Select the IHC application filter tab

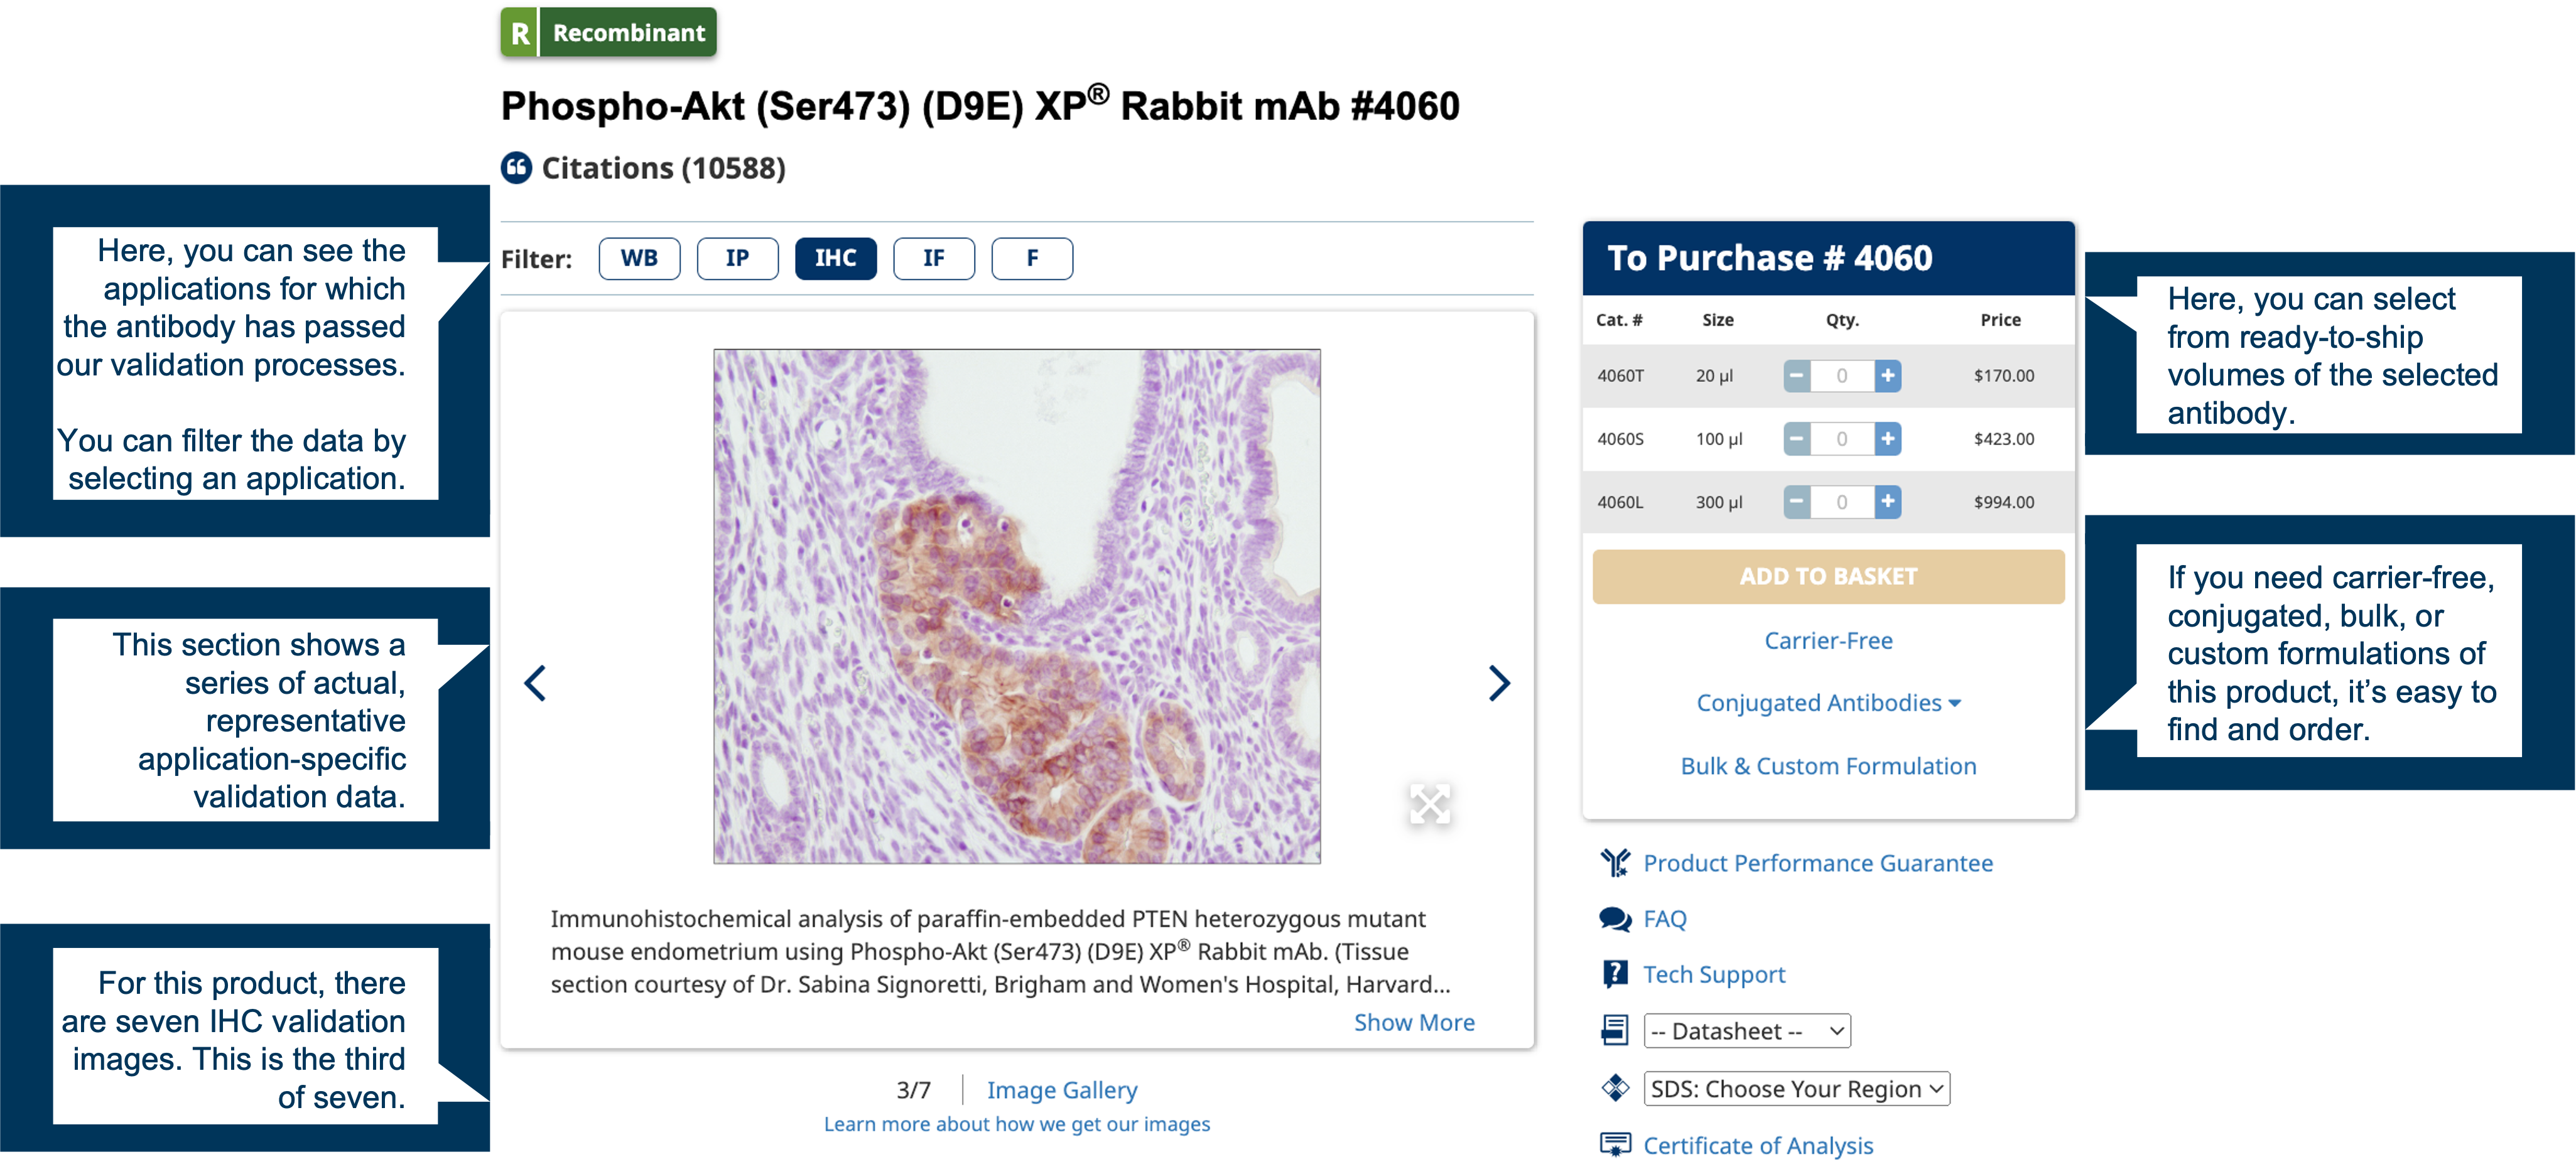tap(836, 258)
